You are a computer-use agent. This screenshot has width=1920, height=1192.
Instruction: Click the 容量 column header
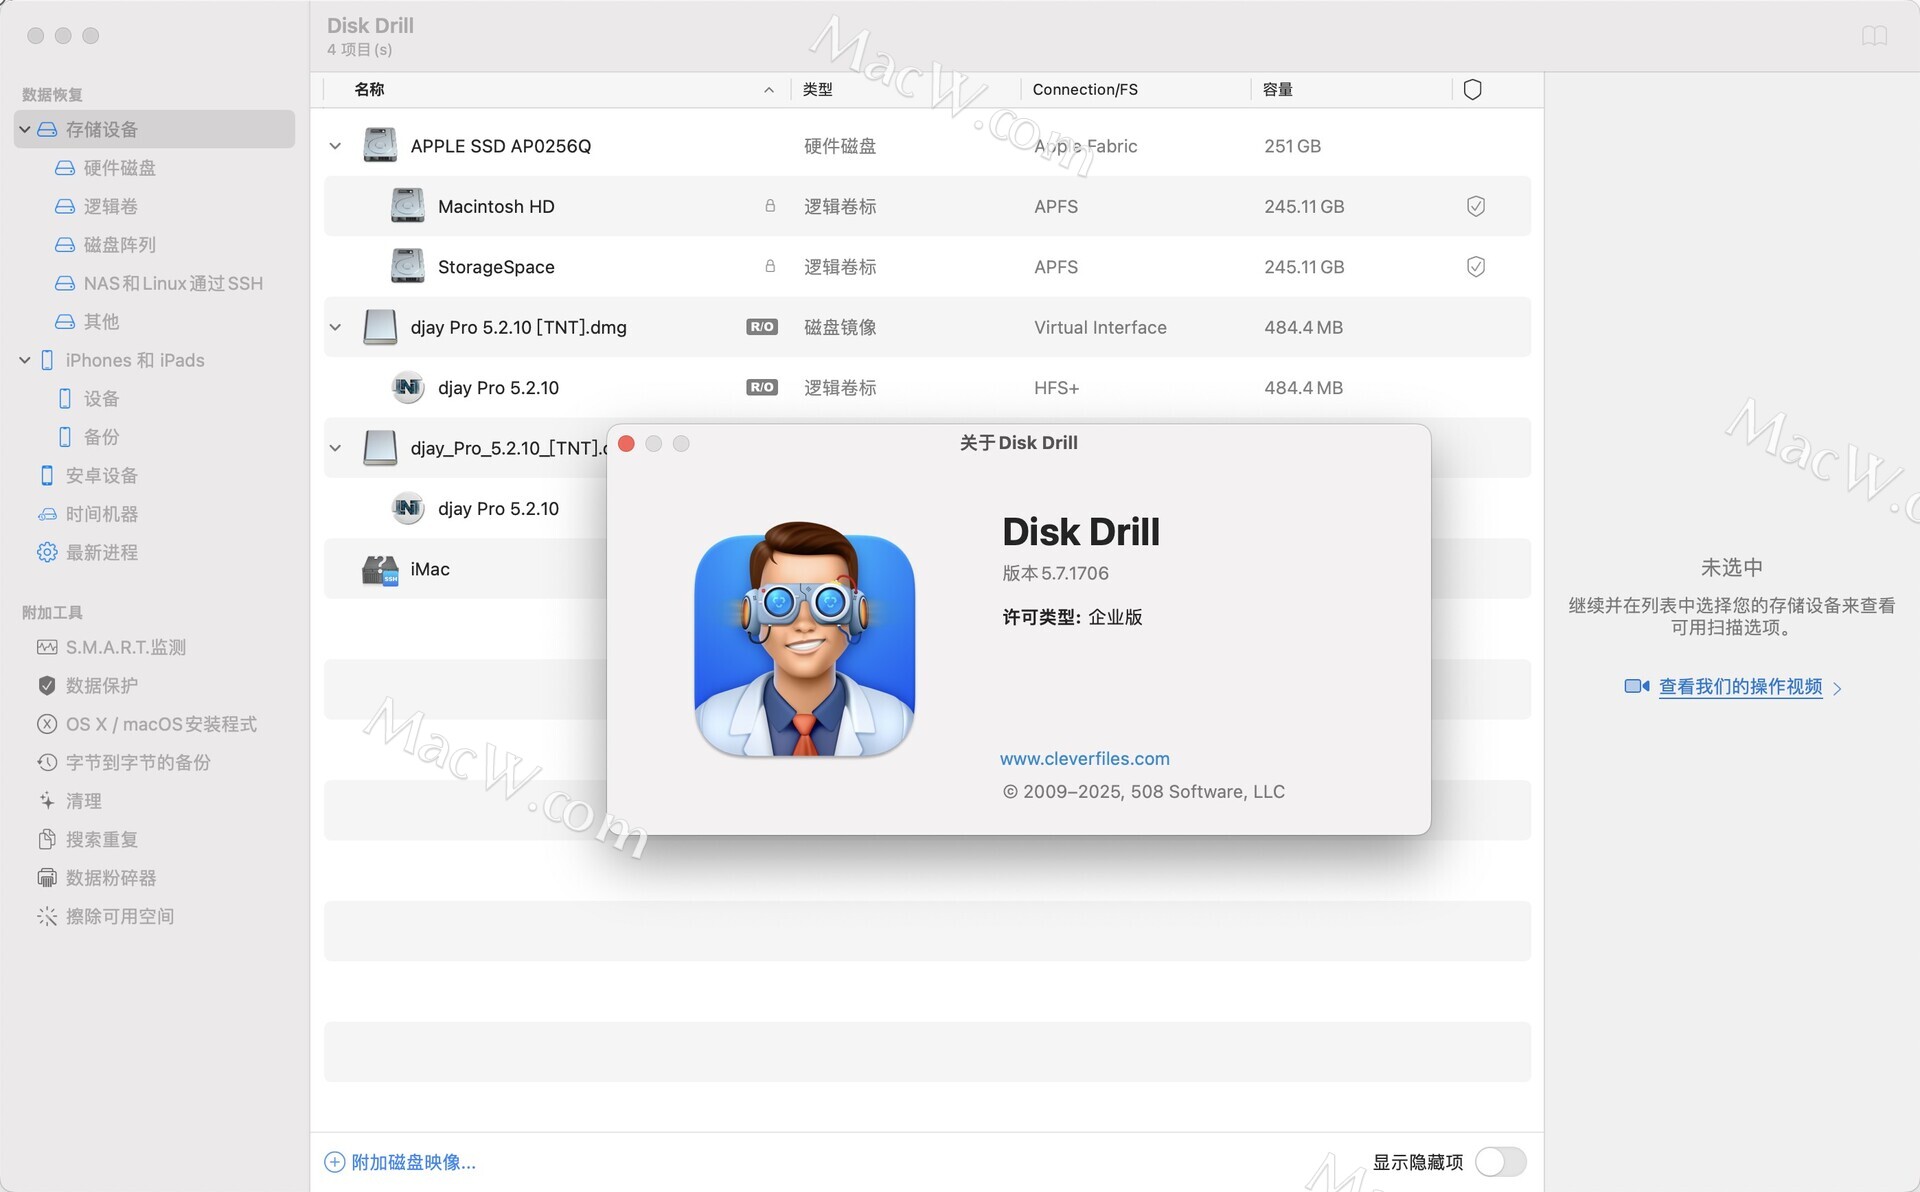(1277, 90)
